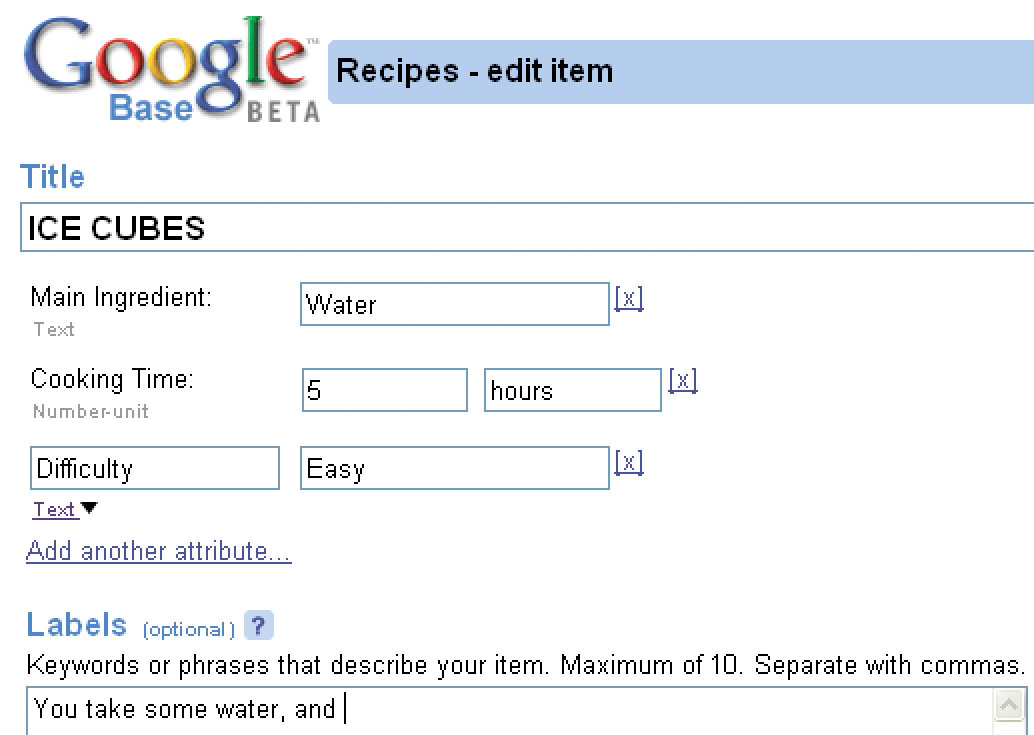Click Add another attribute link
The height and width of the screenshot is (735, 1034).
pos(159,551)
